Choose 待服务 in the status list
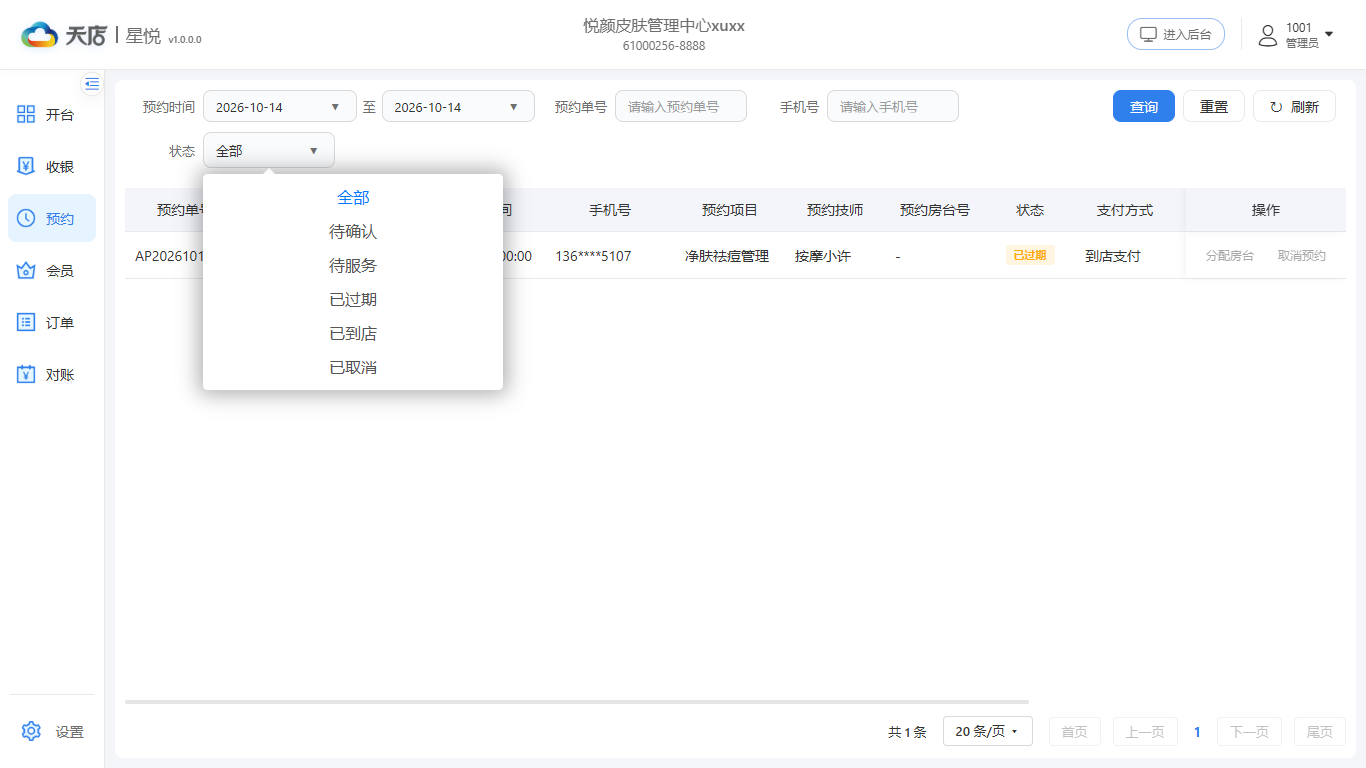1366x768 pixels. 353,266
